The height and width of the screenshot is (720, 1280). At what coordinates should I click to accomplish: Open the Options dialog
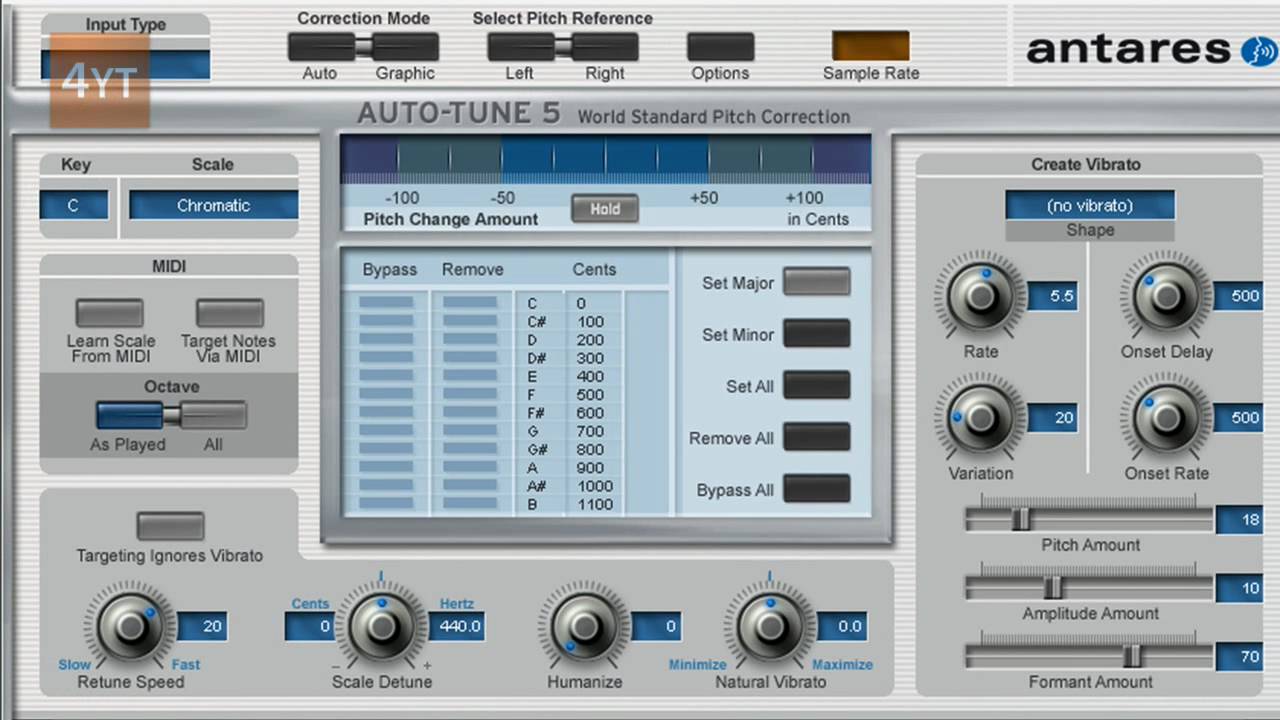(x=720, y=46)
